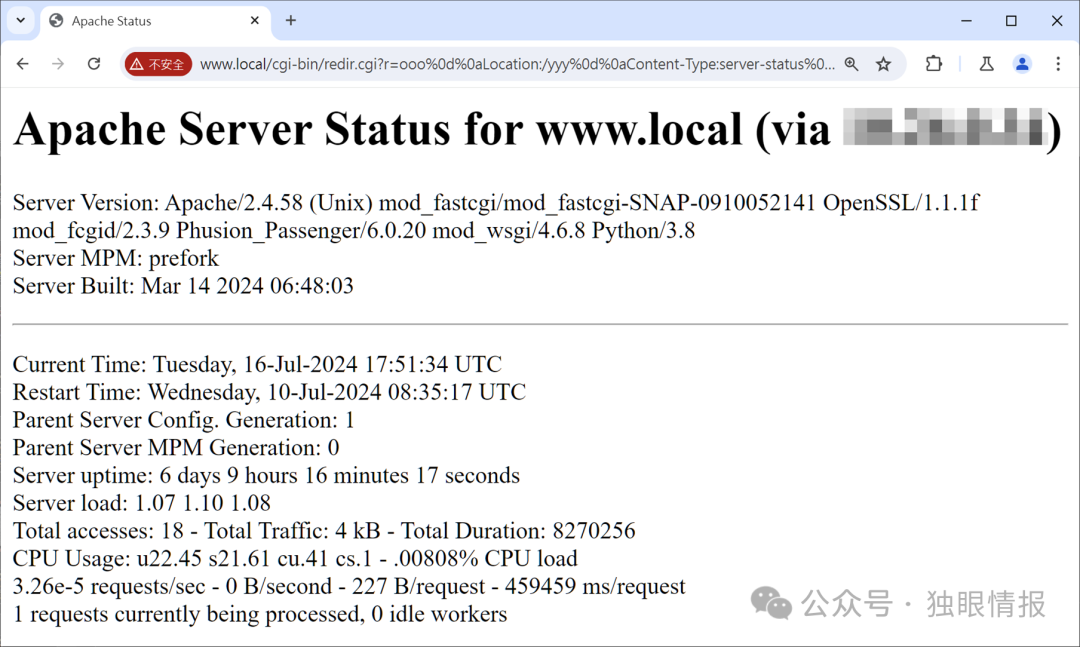Screen dimensions: 1080x647
Task: Click the Total accesses line
Action: coord(324,531)
